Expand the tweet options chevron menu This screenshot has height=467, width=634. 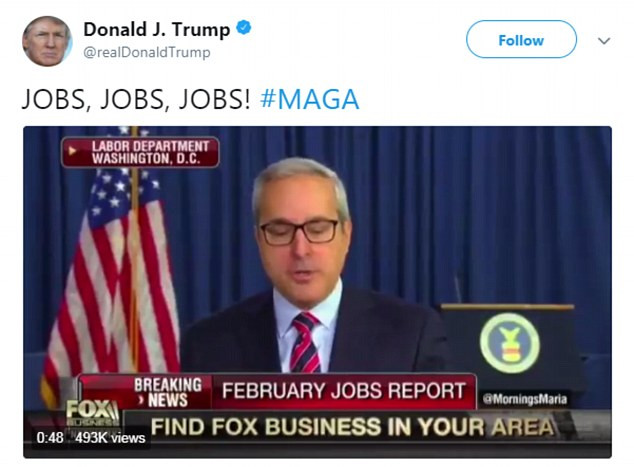coord(604,41)
